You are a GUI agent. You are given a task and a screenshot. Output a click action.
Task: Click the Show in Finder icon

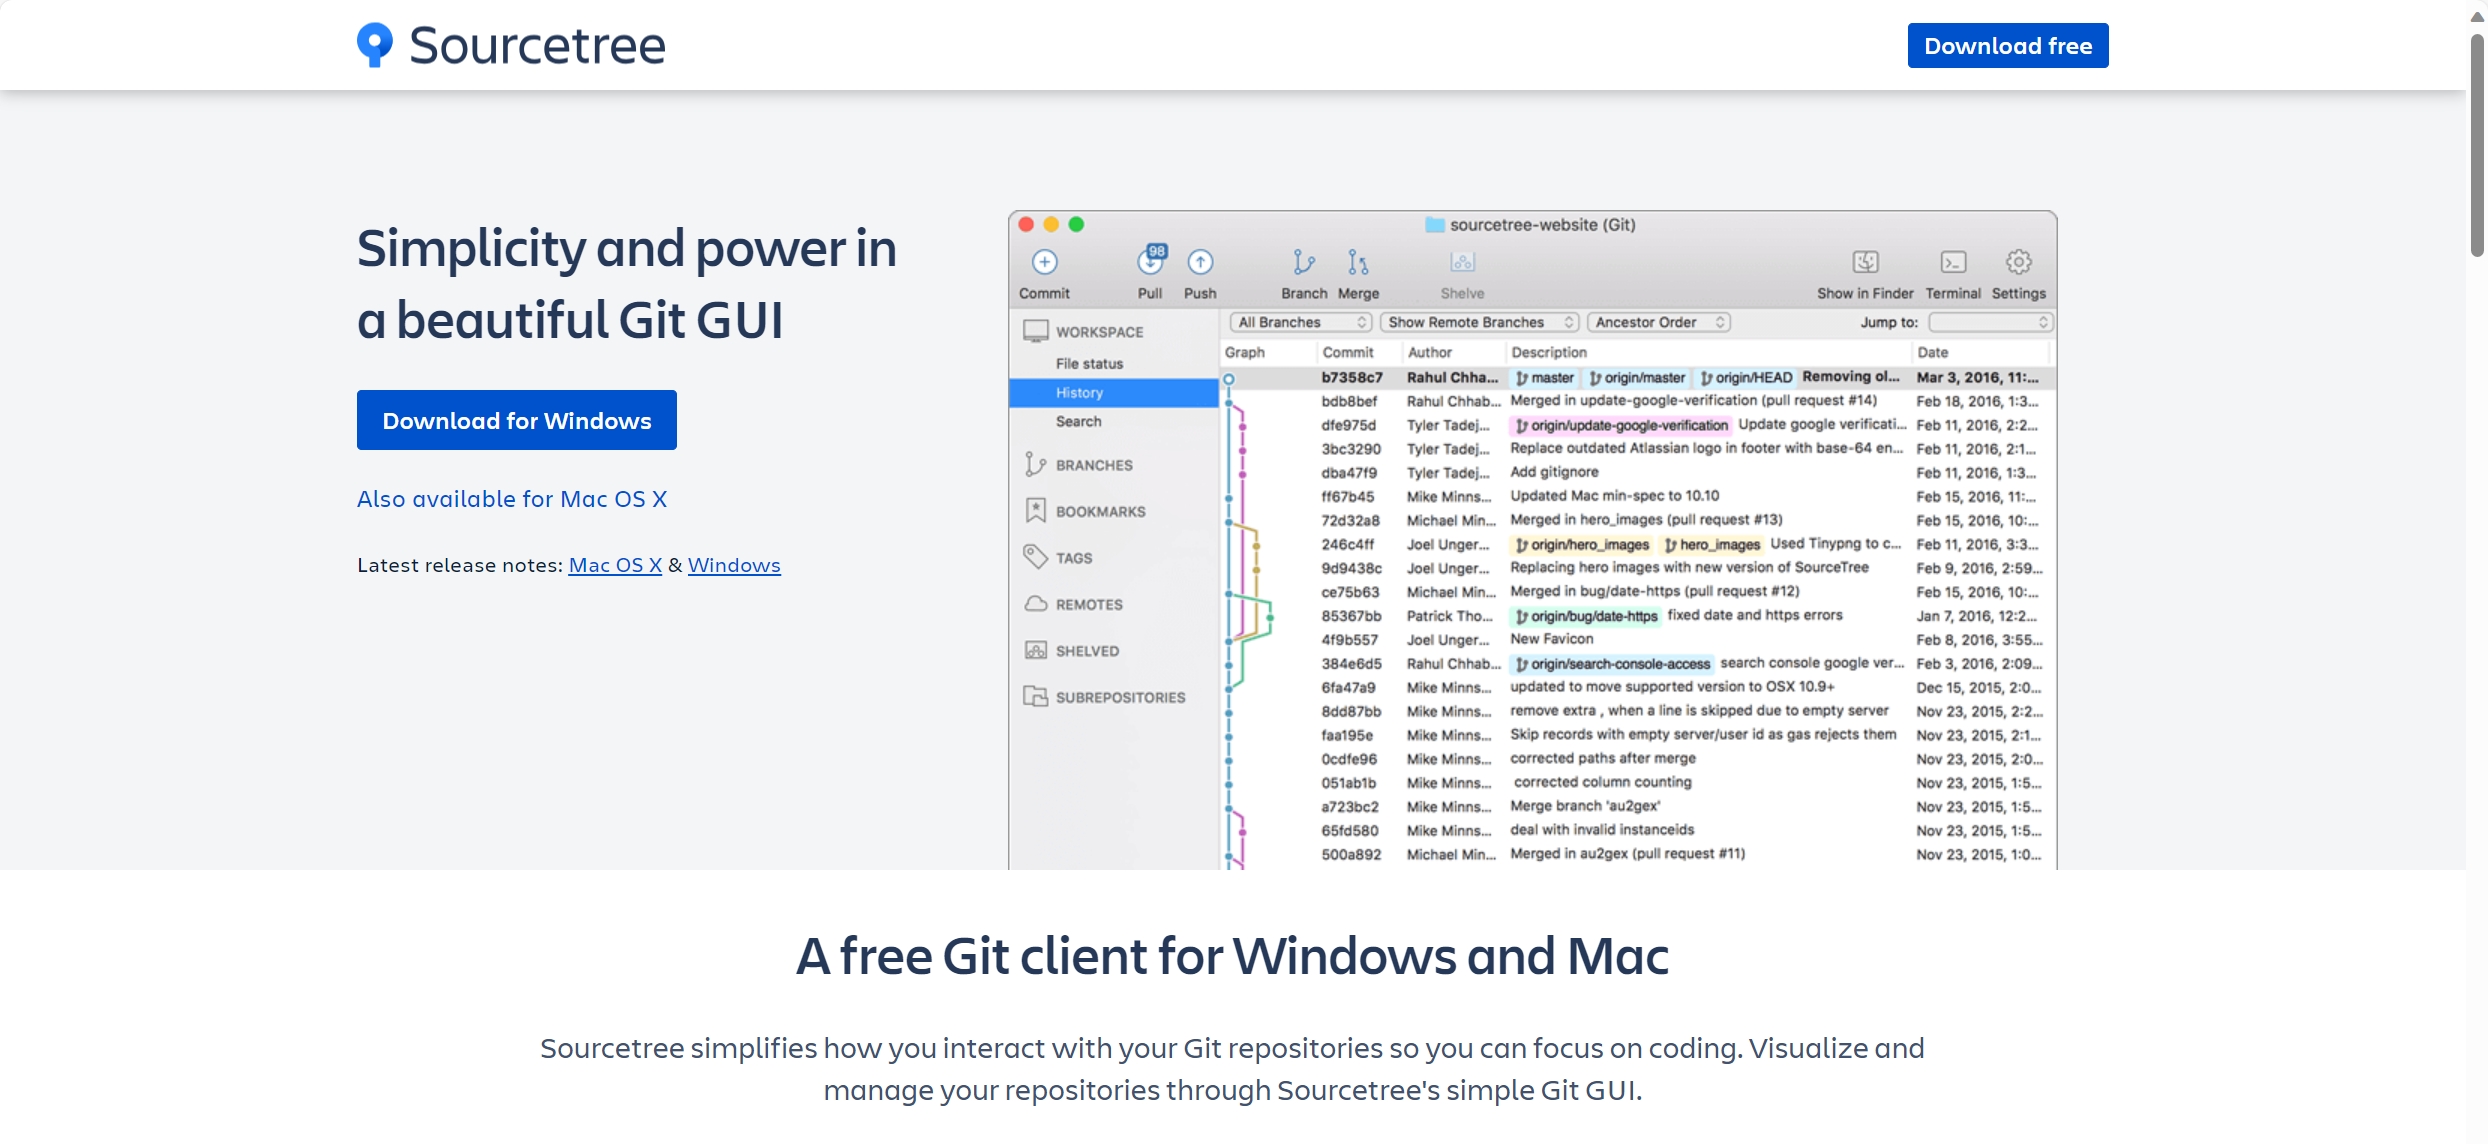coord(1865,262)
